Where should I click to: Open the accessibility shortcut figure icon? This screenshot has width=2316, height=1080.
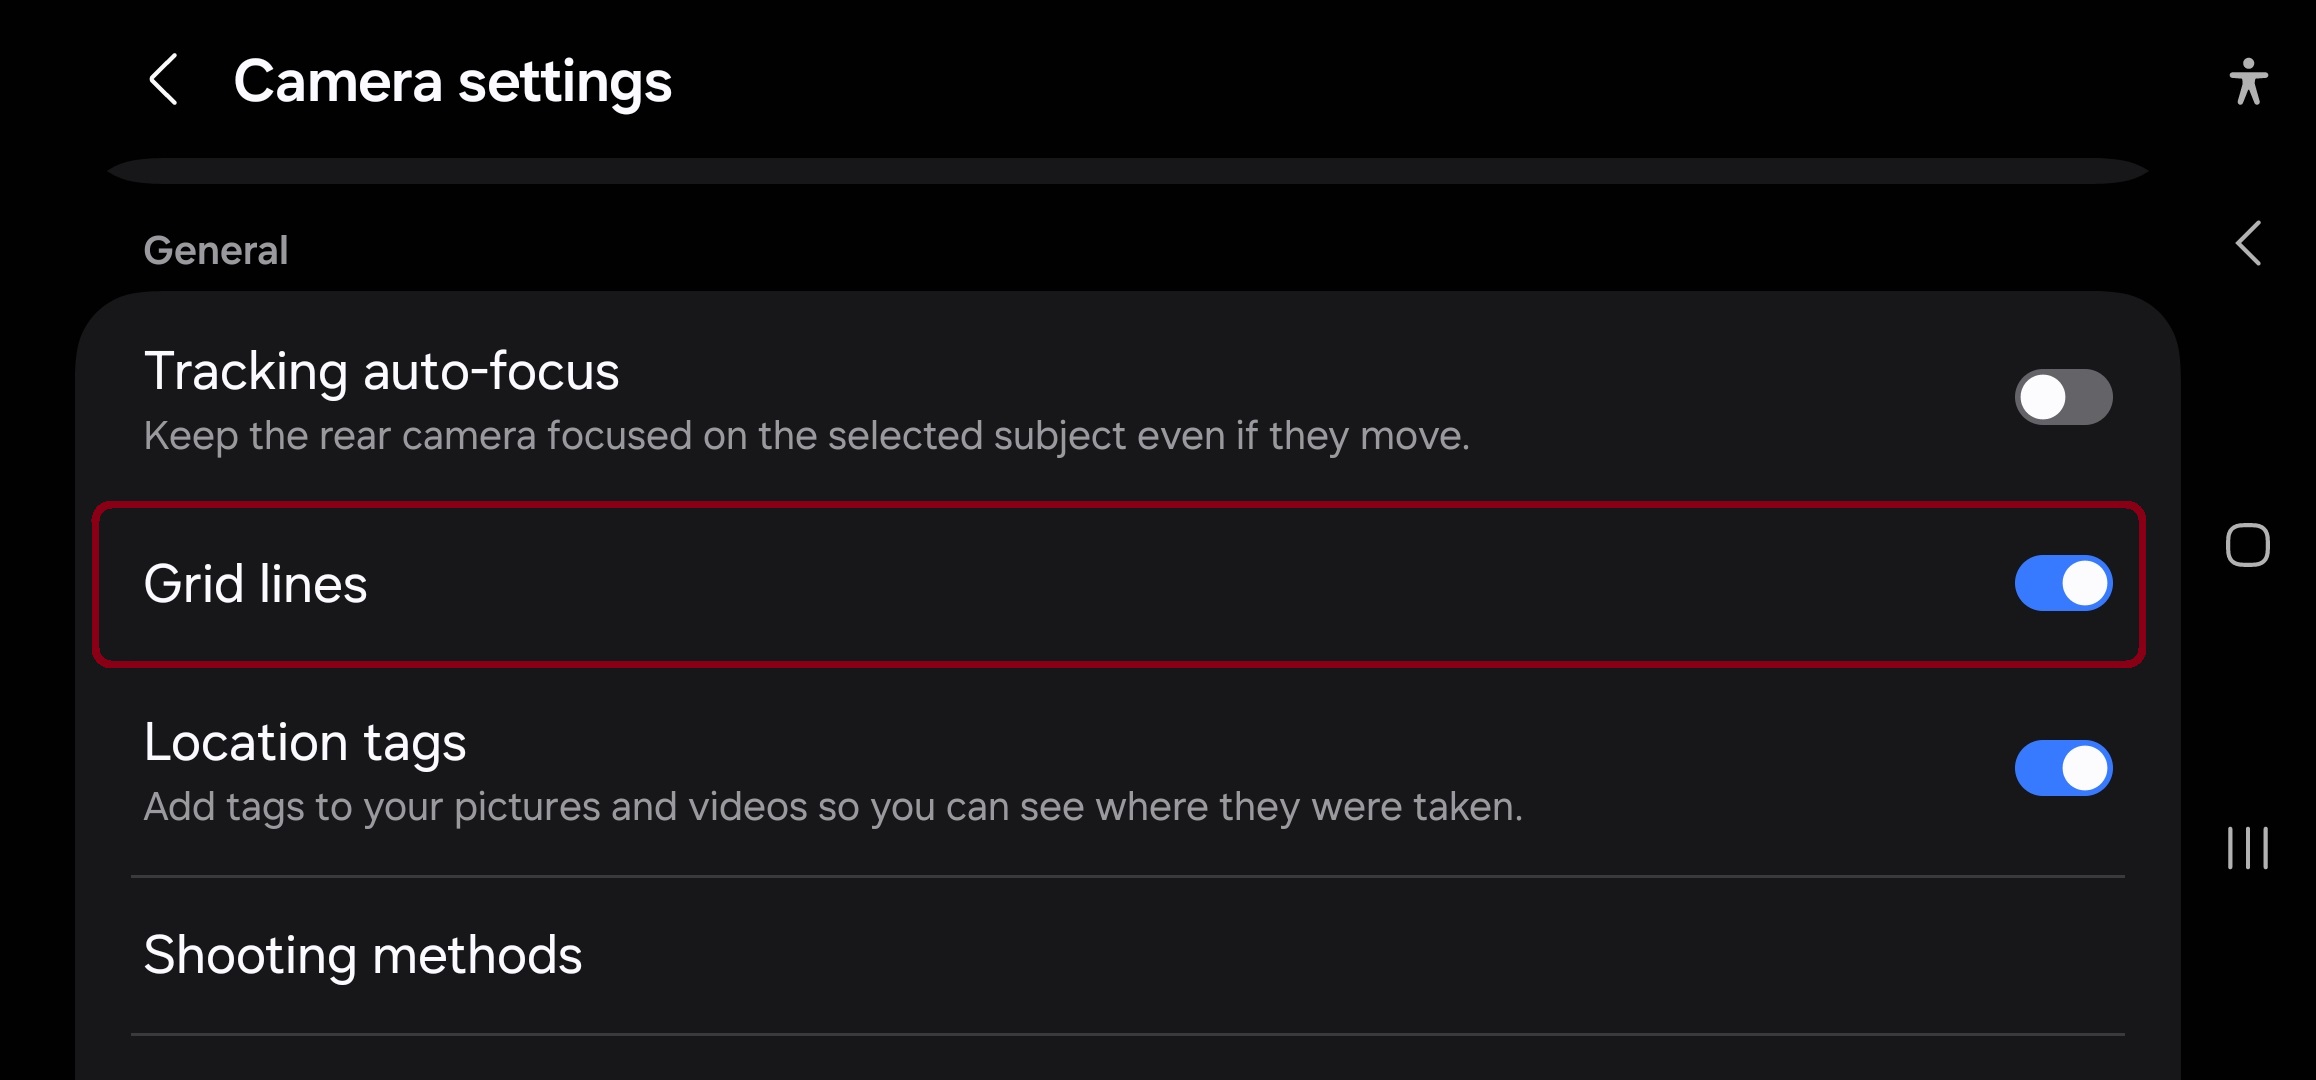[x=2247, y=81]
